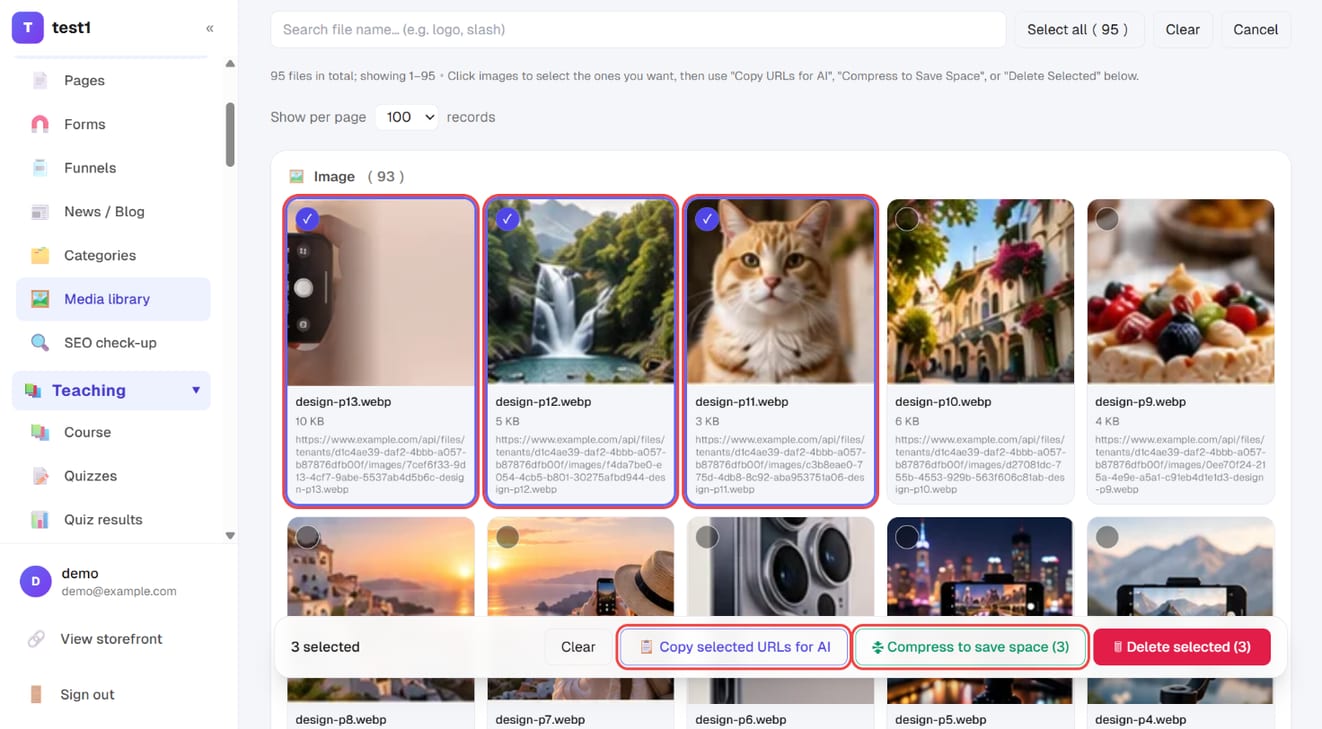The width and height of the screenshot is (1322, 729).
Task: Click the Categories folder icon
Action: pyautogui.click(x=40, y=255)
